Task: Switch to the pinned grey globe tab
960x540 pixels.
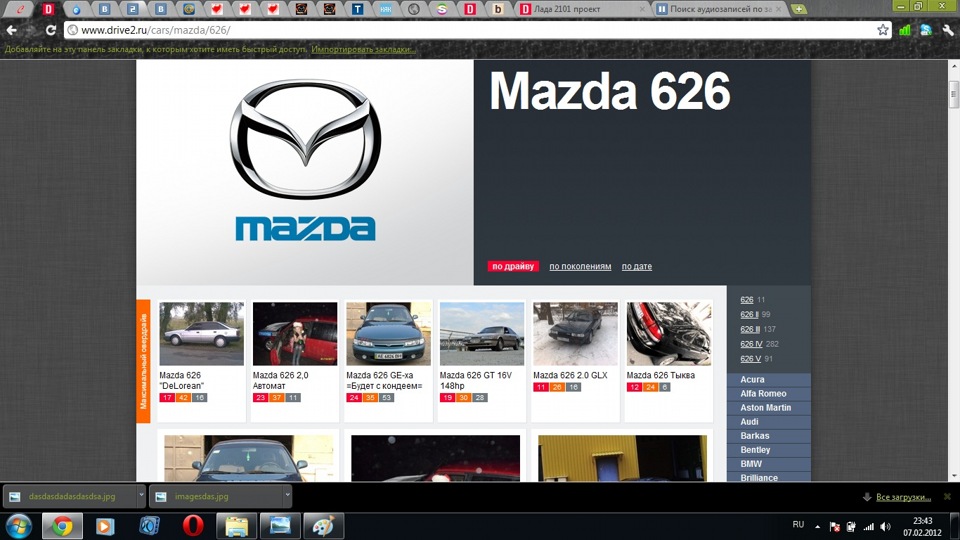Action: coord(414,9)
